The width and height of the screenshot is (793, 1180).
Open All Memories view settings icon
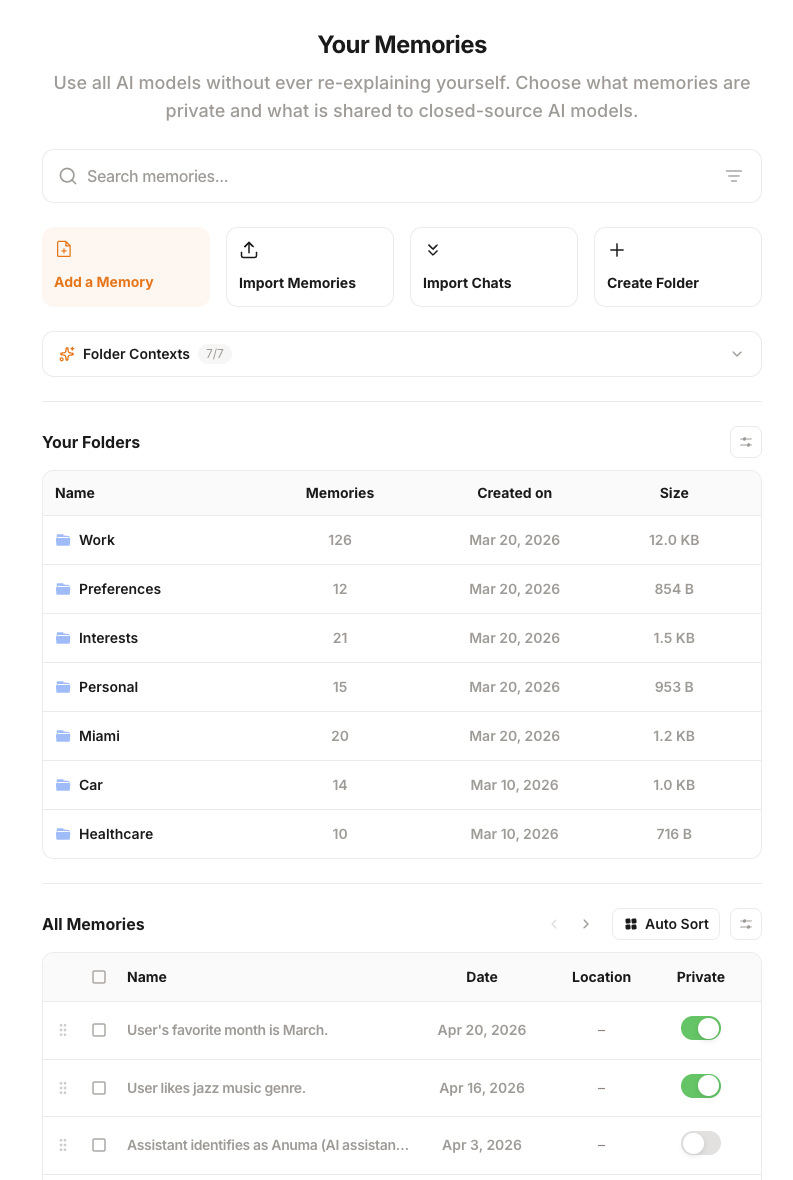coord(745,924)
